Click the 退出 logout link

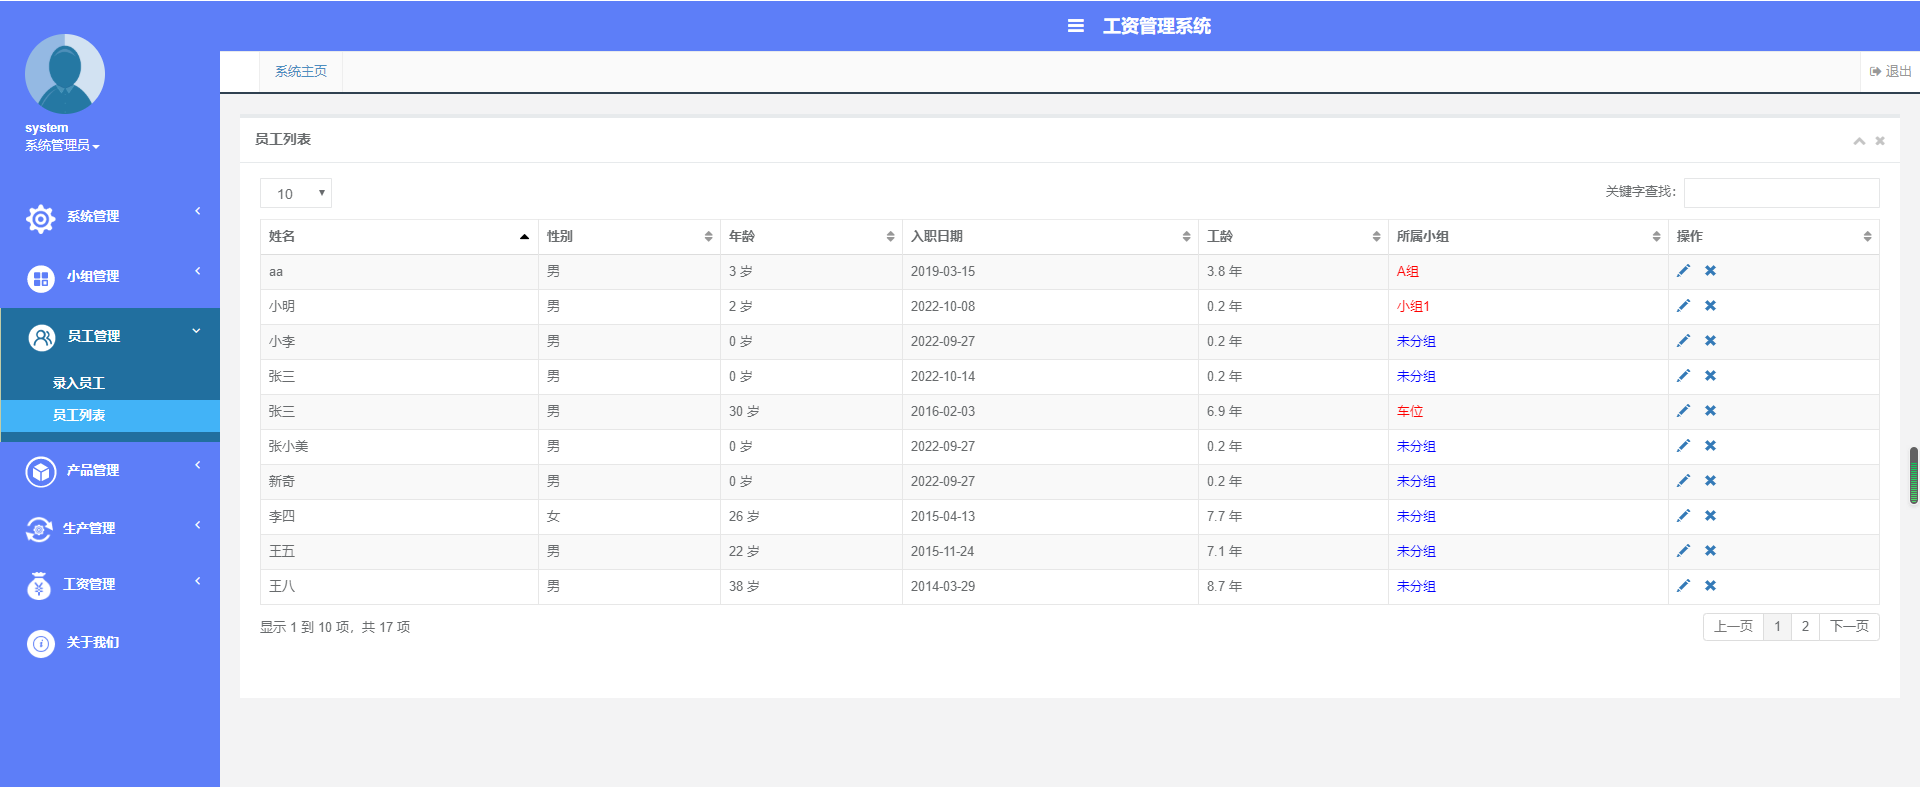[1890, 72]
